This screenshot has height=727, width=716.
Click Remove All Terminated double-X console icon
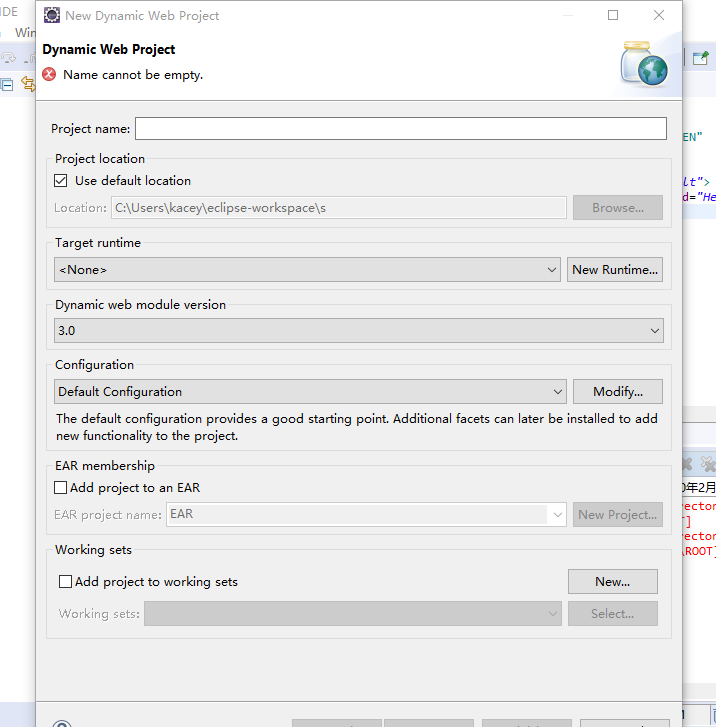708,464
